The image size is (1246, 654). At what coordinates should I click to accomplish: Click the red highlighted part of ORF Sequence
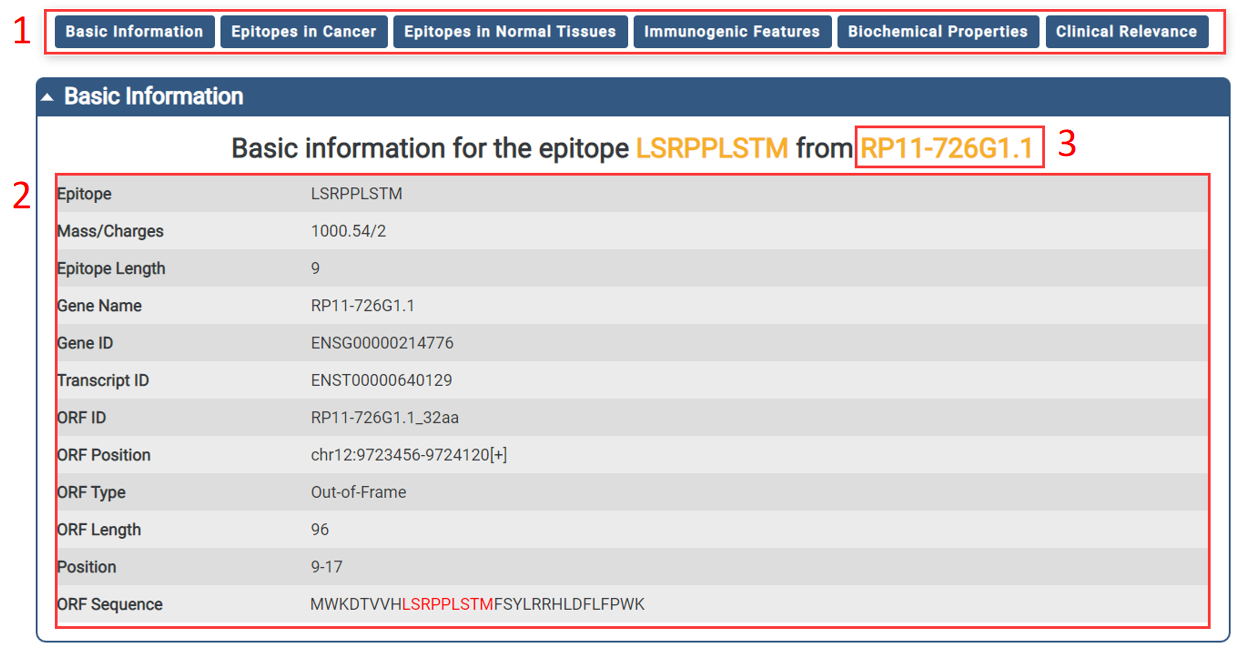448,604
